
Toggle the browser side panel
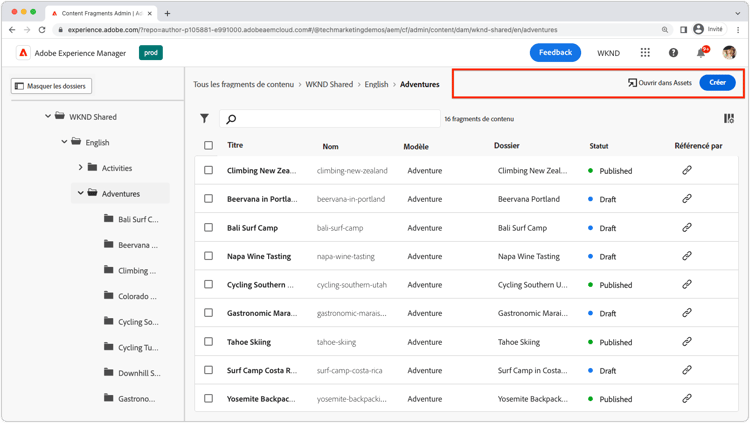point(684,30)
